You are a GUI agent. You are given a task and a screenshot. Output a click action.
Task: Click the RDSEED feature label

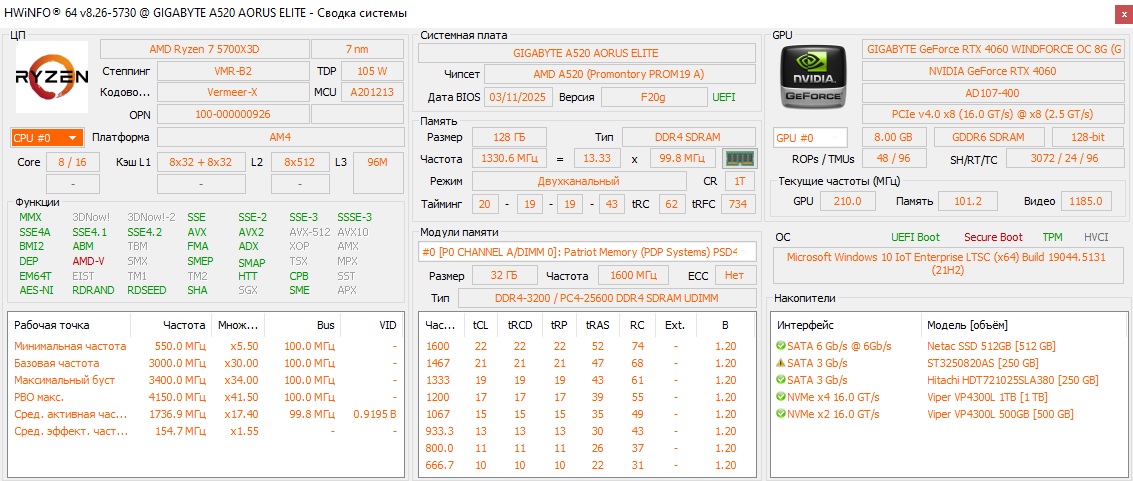[147, 290]
